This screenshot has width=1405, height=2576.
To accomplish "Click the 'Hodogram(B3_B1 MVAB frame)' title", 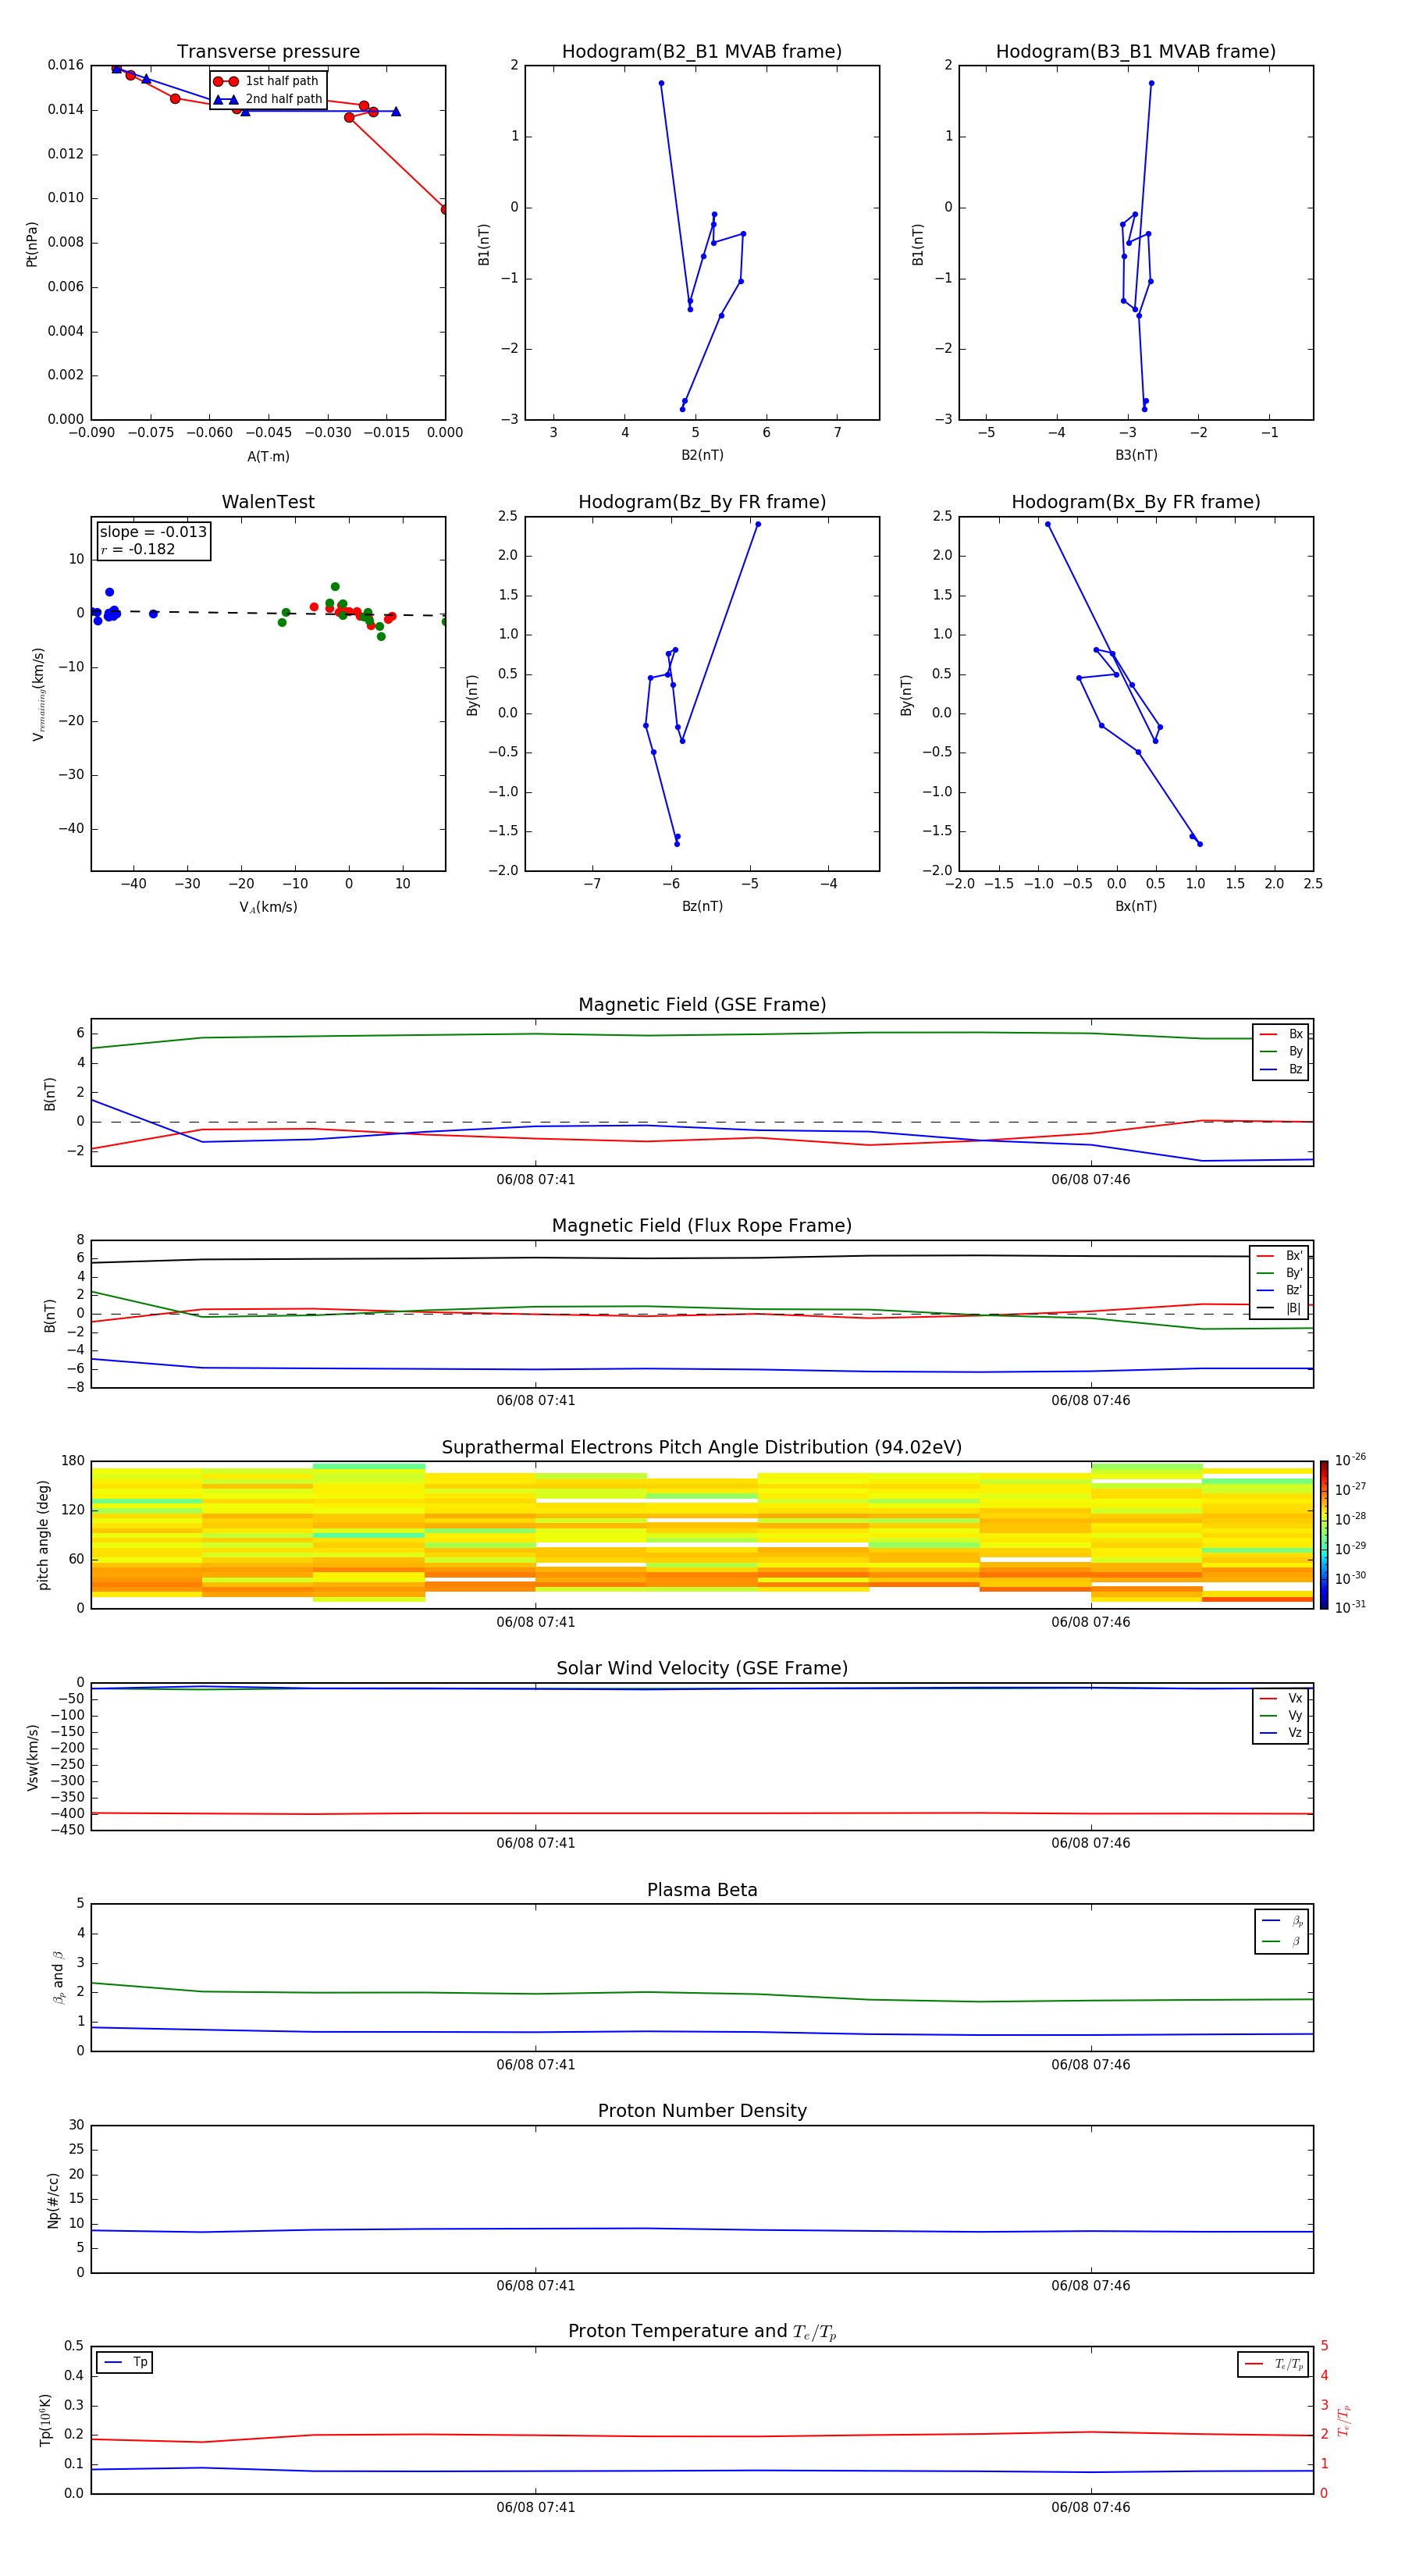I will 1136,52.
